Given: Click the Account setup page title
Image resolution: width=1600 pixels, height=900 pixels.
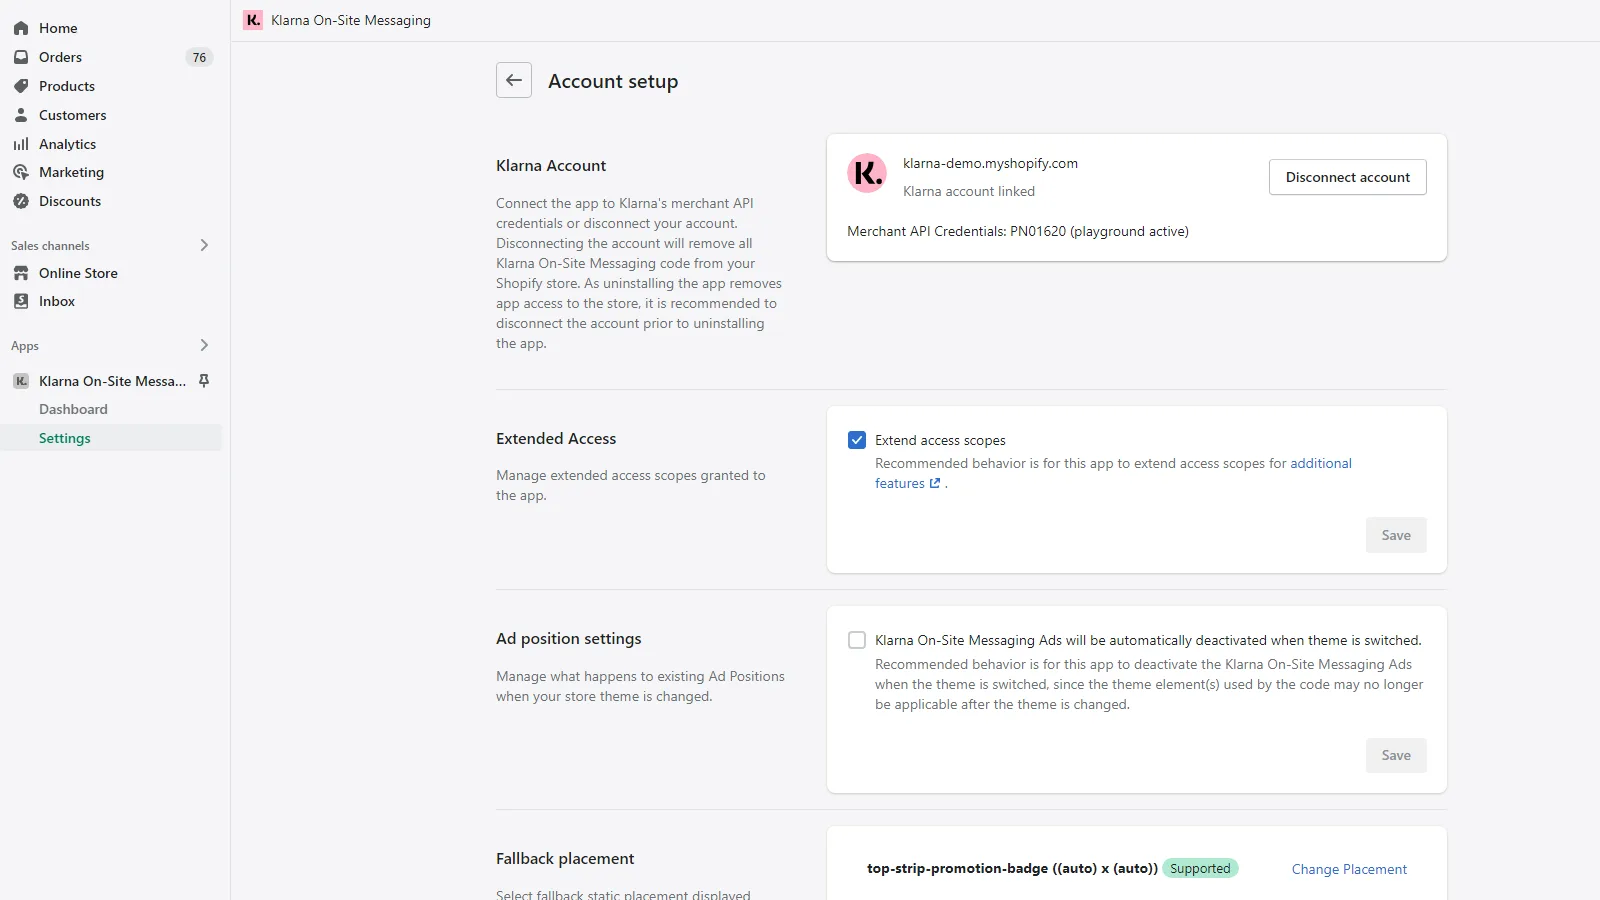Looking at the screenshot, I should 613,81.
